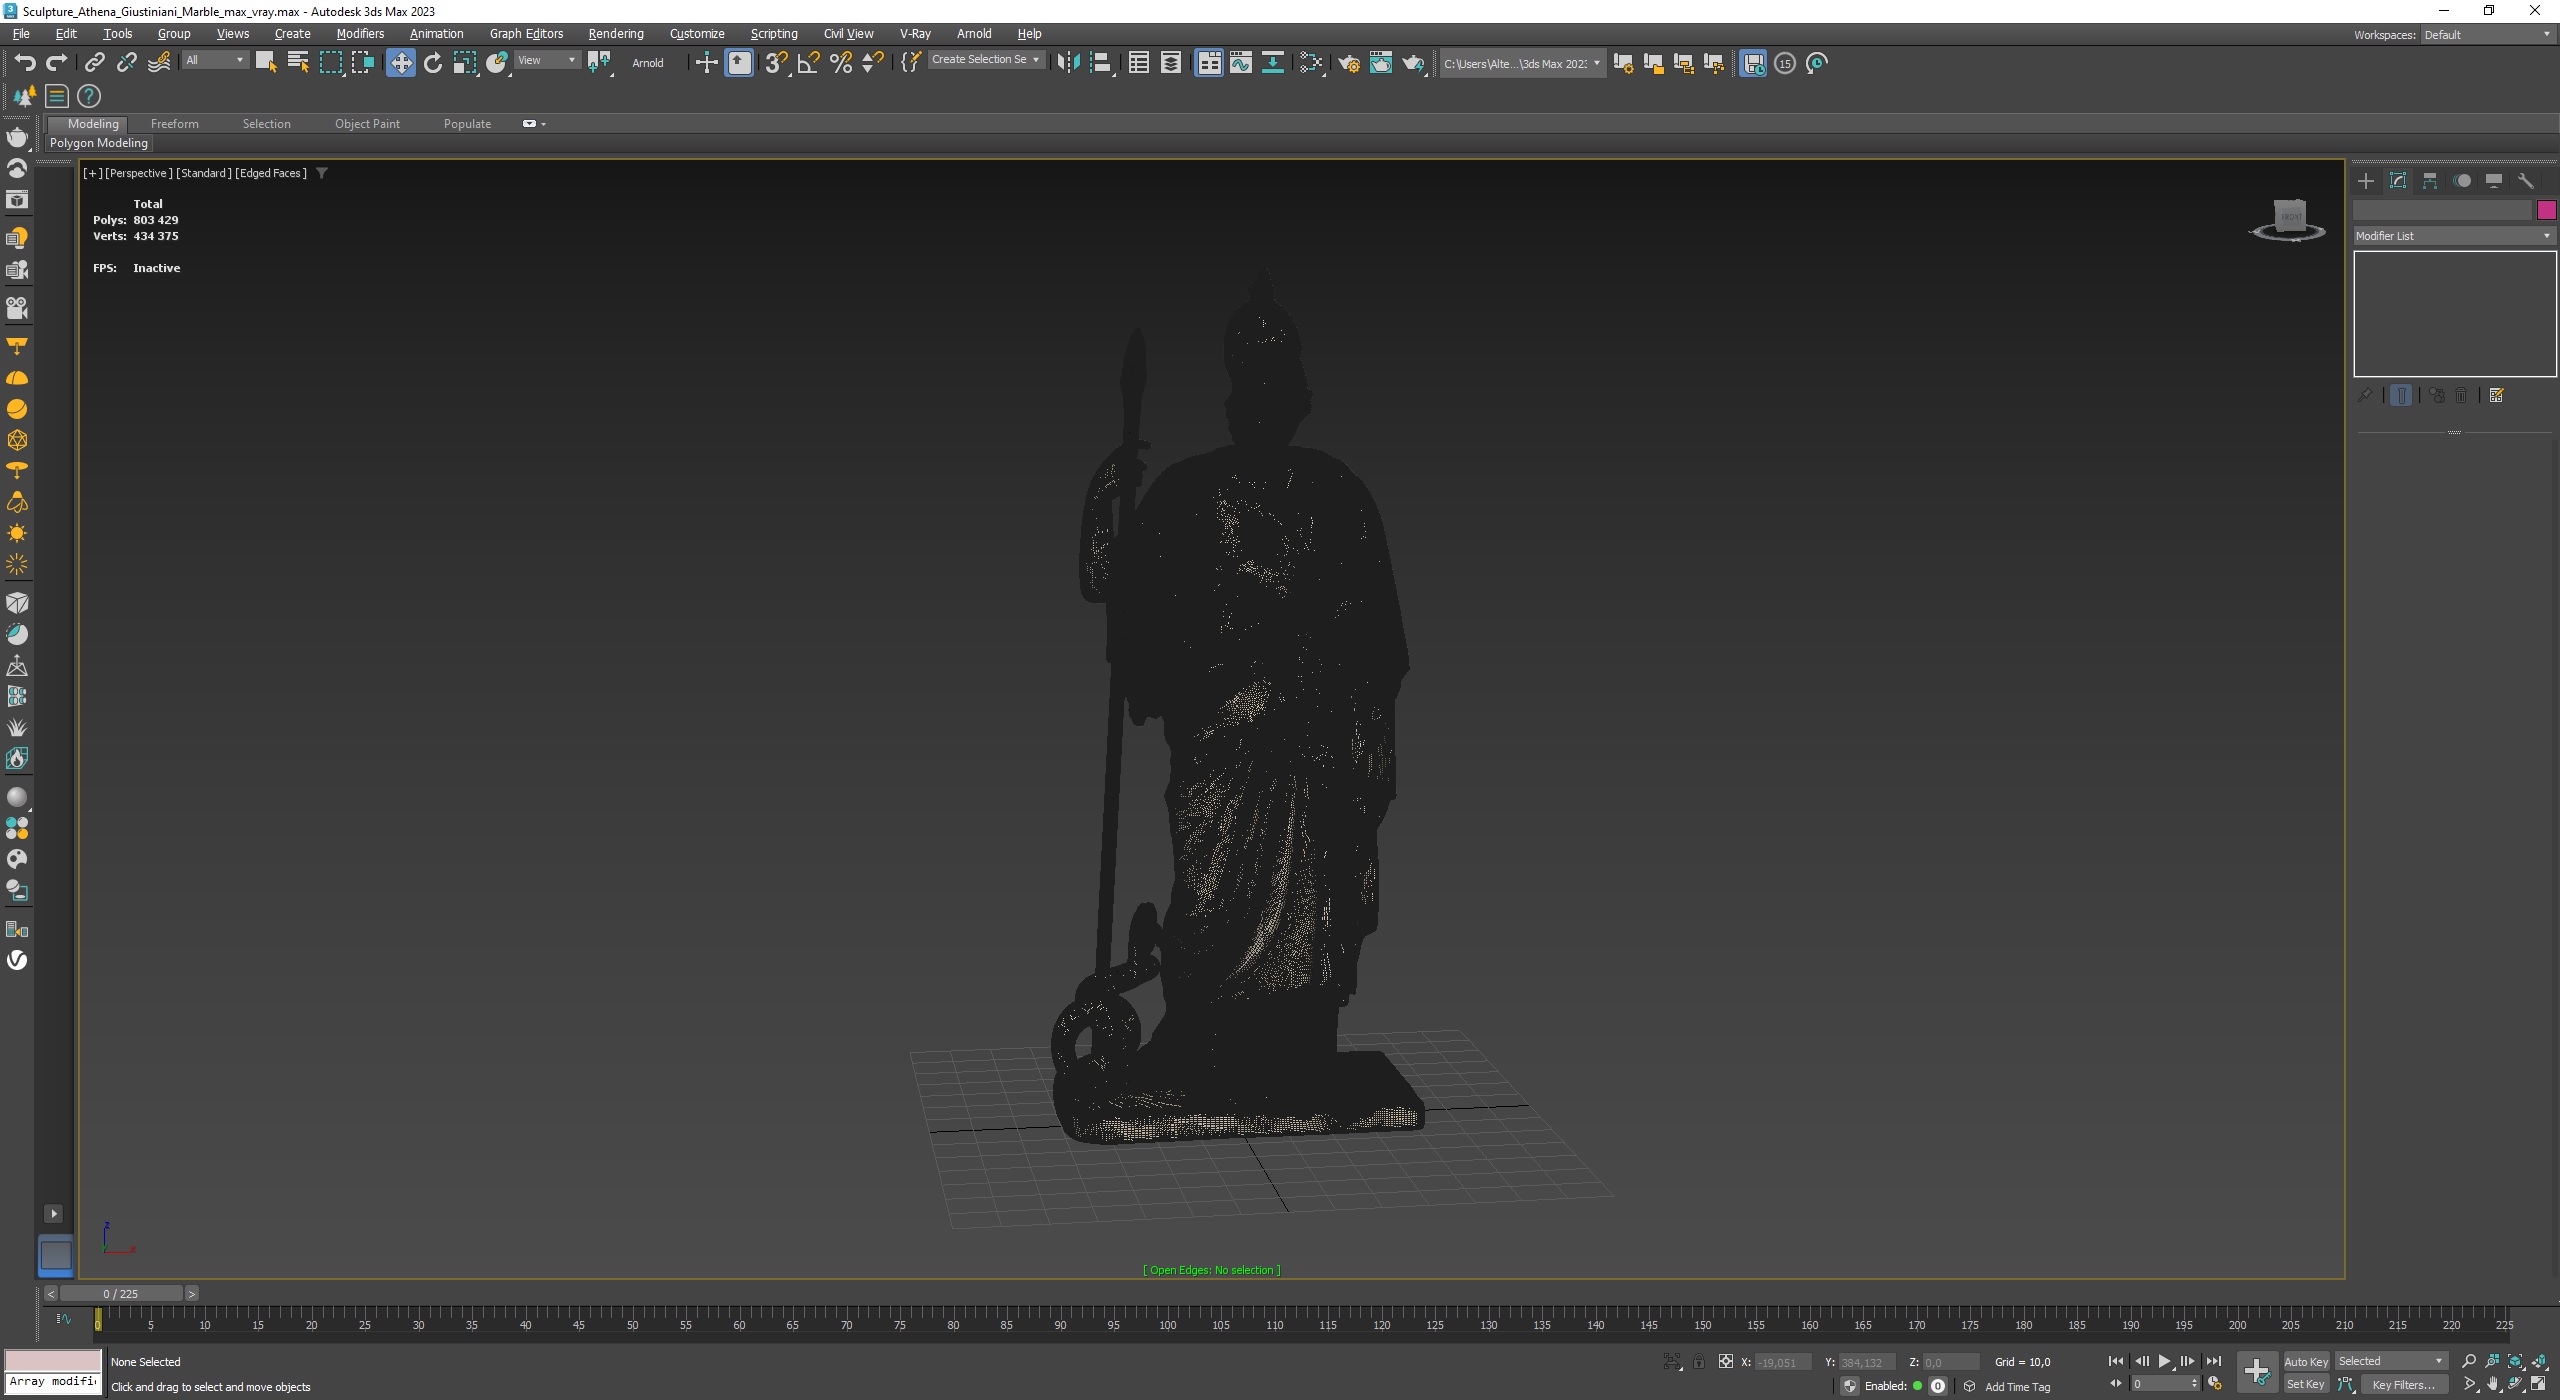Viewport: 2560px width, 1400px height.
Task: Toggle the Ribbon display button
Action: point(1209,63)
